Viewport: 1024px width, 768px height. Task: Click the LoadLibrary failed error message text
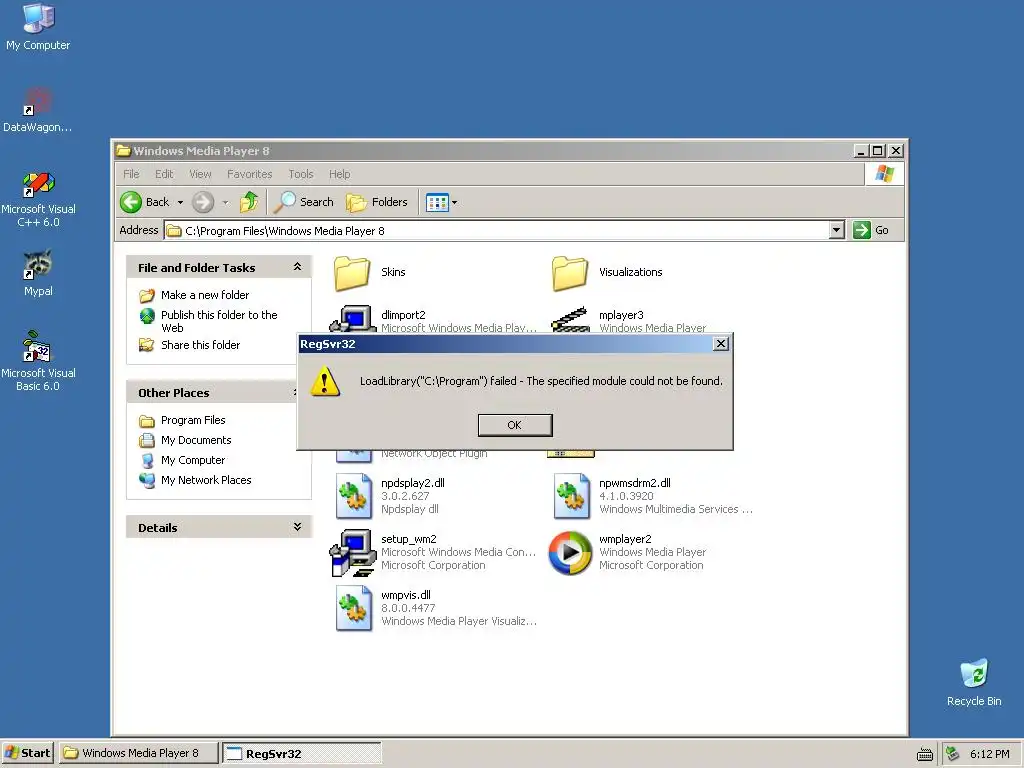[541, 381]
